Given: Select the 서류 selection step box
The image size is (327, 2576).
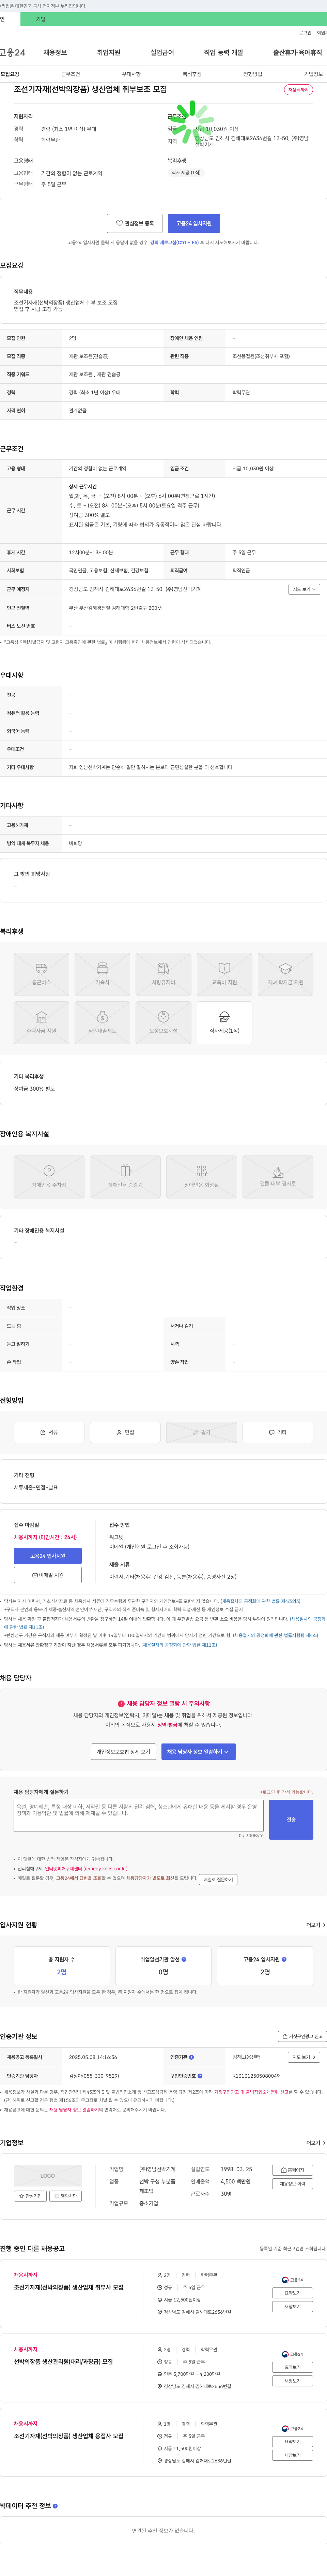Looking at the screenshot, I should pyautogui.click(x=49, y=1432).
